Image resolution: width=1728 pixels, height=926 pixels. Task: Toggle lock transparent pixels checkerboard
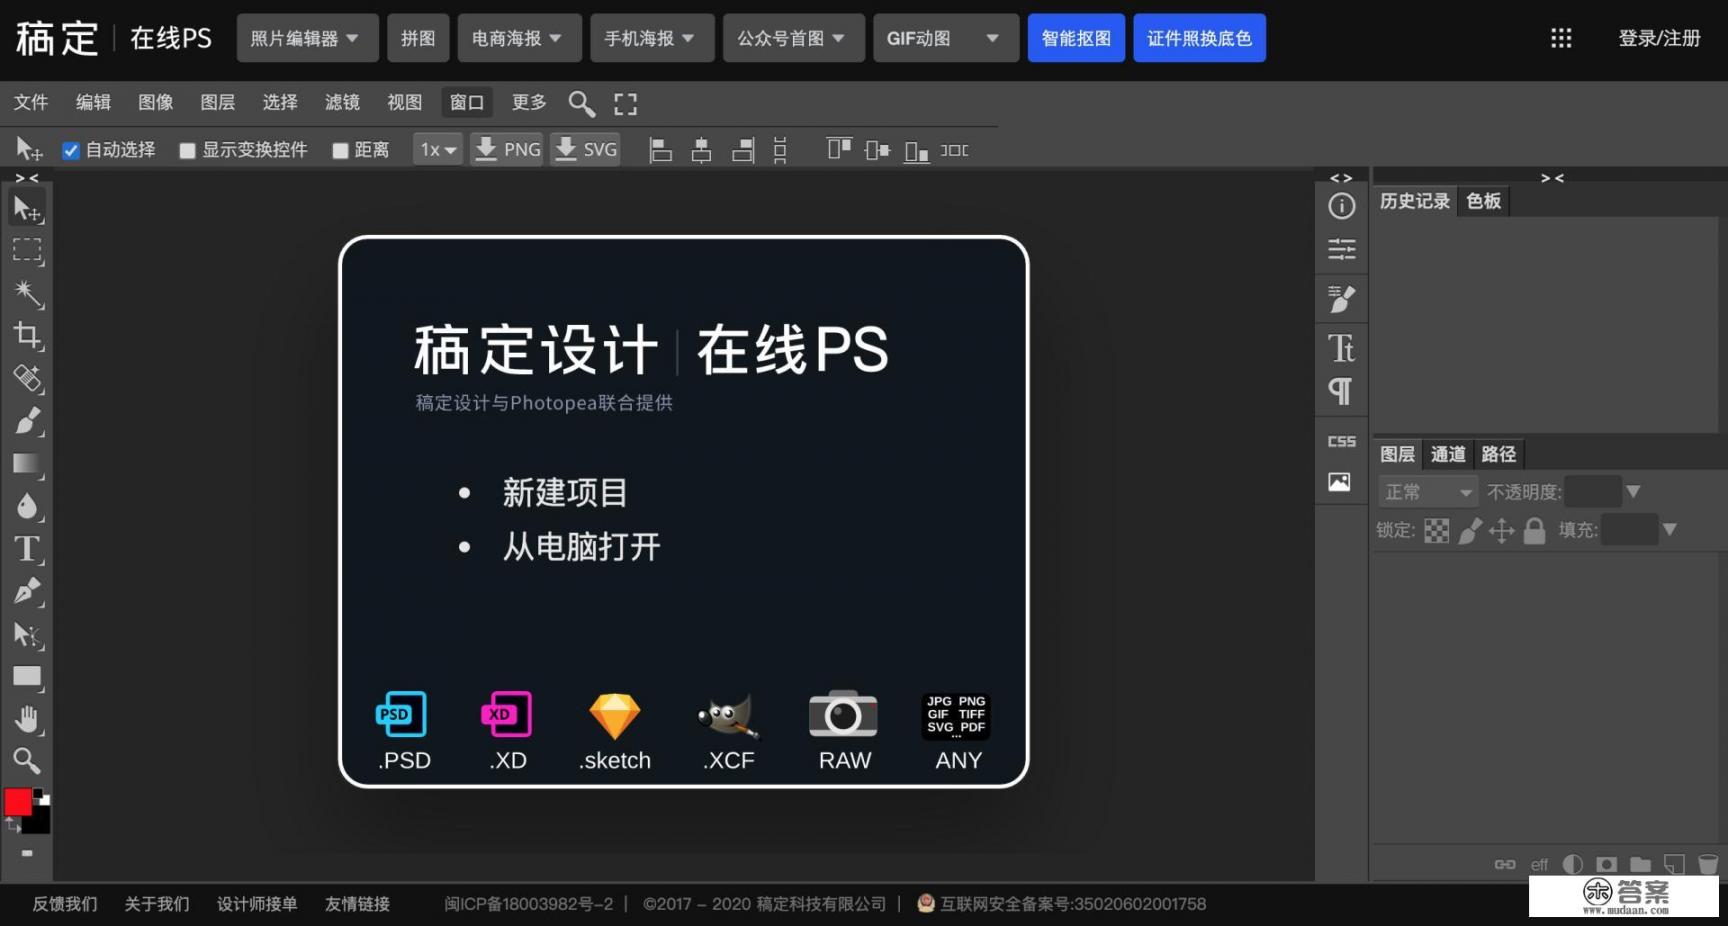tap(1436, 531)
